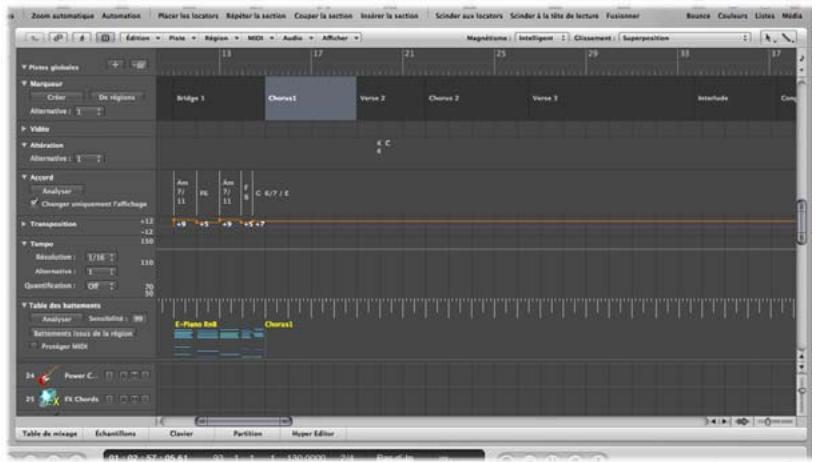Viewport: 817px width, 462px height.
Task: Open the Afficher local menu
Action: tap(340, 38)
